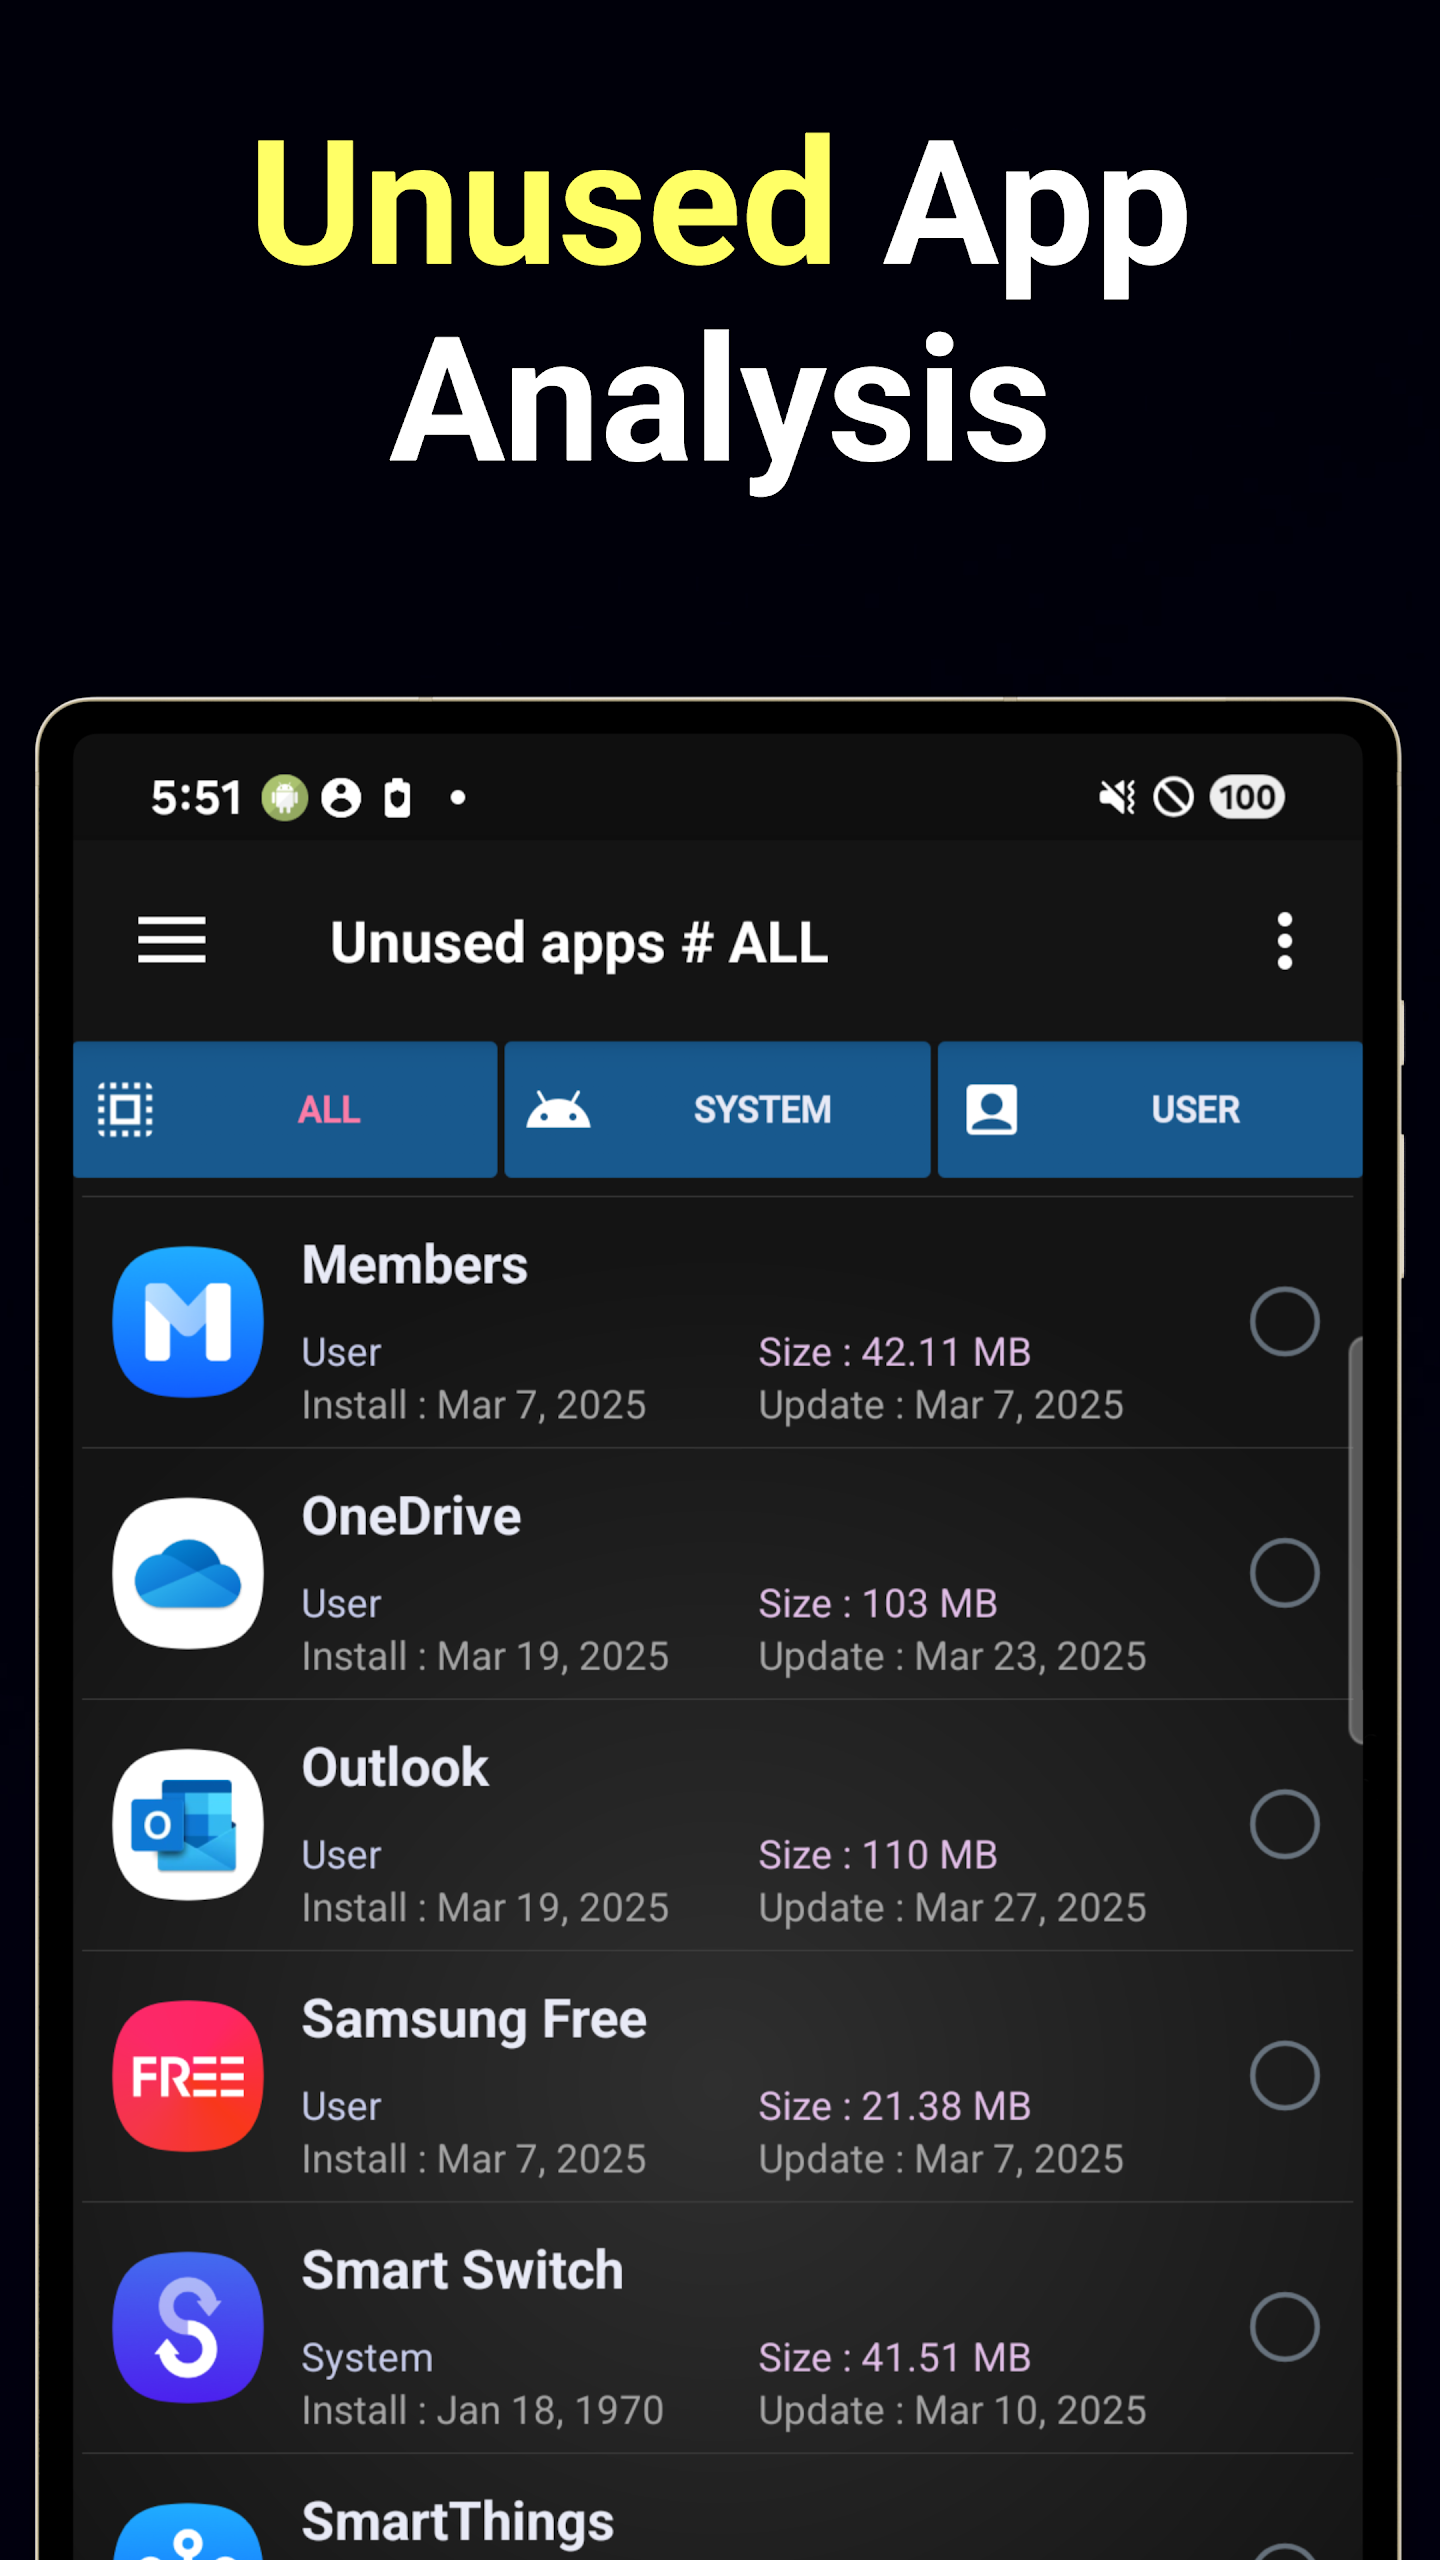The width and height of the screenshot is (1440, 2560).
Task: Click 'Size : 42.11 MB' text
Action: pyautogui.click(x=895, y=1352)
